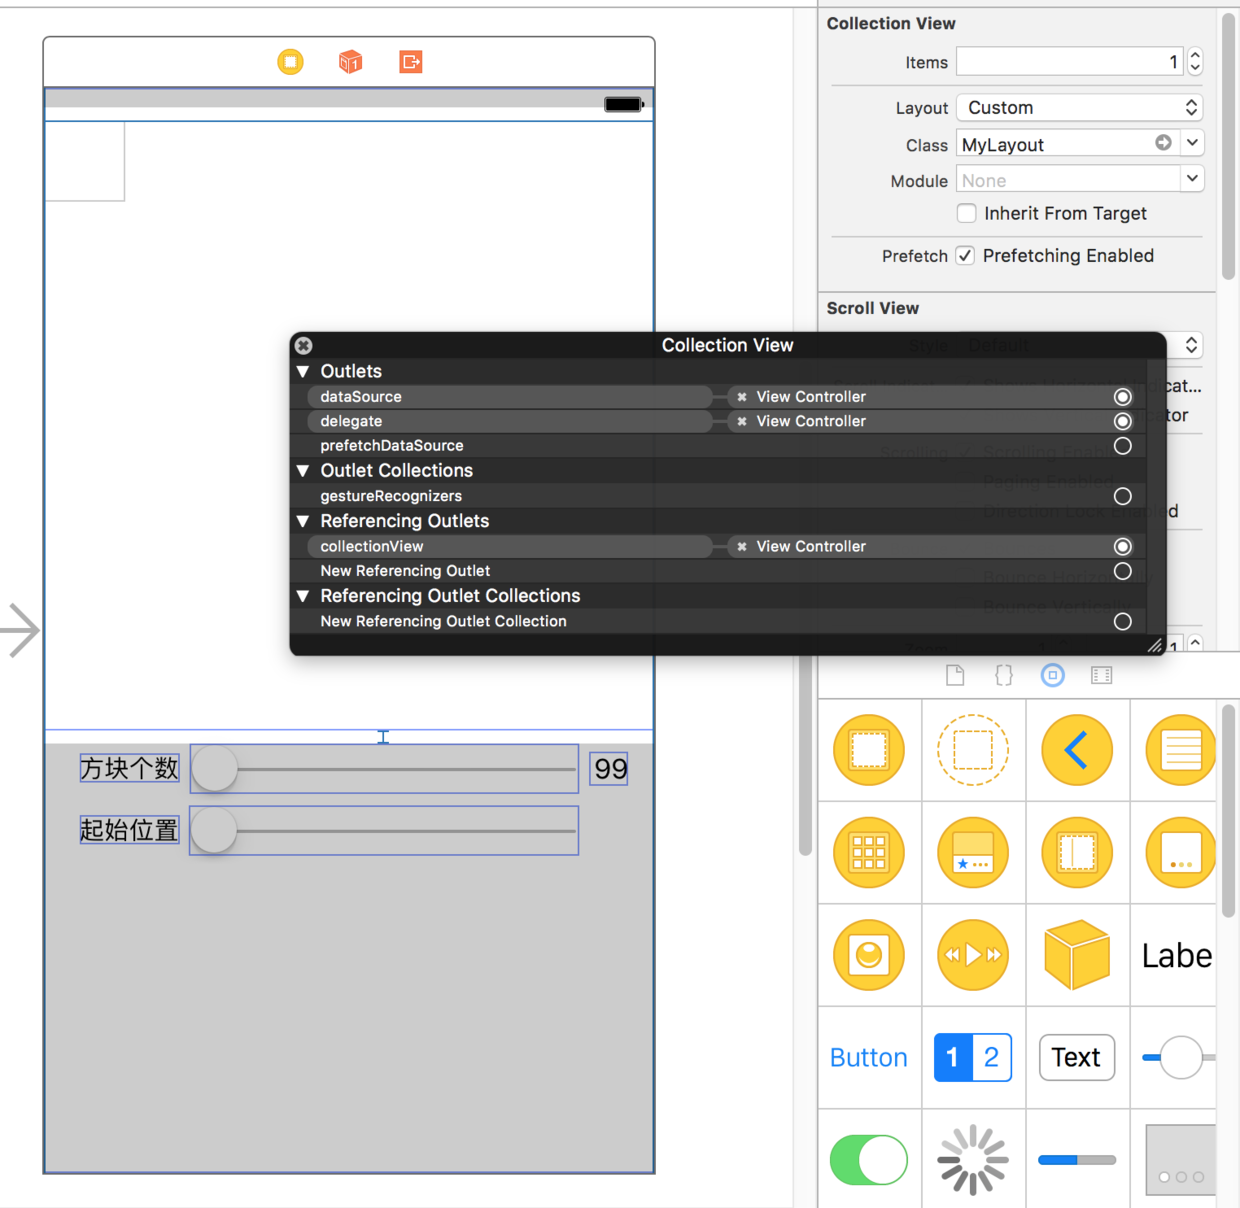1240x1208 pixels.
Task: Pick the Label library object
Action: coord(1177,956)
